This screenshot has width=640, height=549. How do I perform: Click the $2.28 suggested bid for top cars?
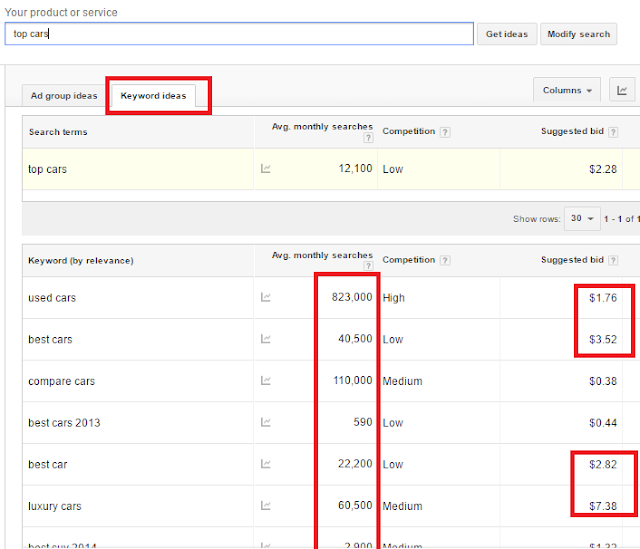(603, 169)
